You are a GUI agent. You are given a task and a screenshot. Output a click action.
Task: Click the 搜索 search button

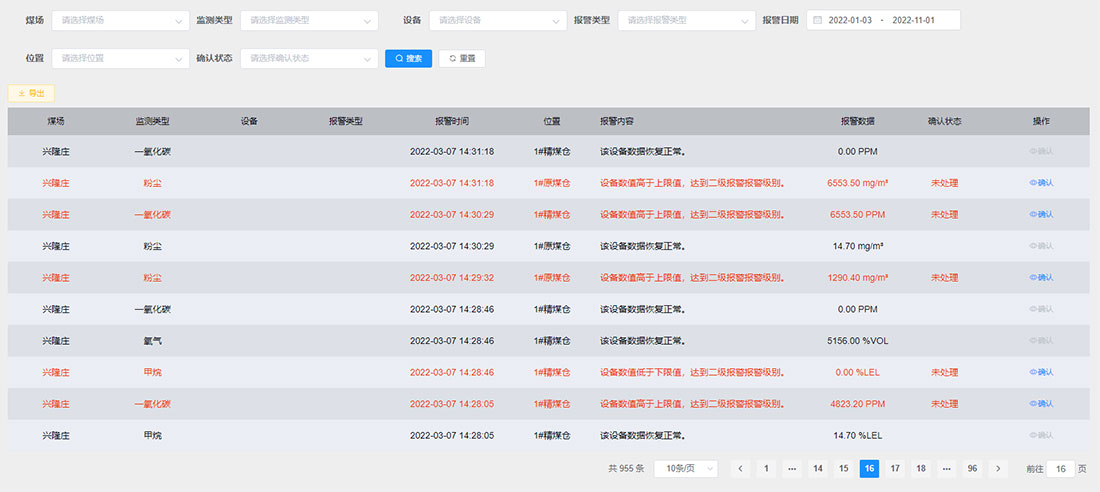pos(408,59)
